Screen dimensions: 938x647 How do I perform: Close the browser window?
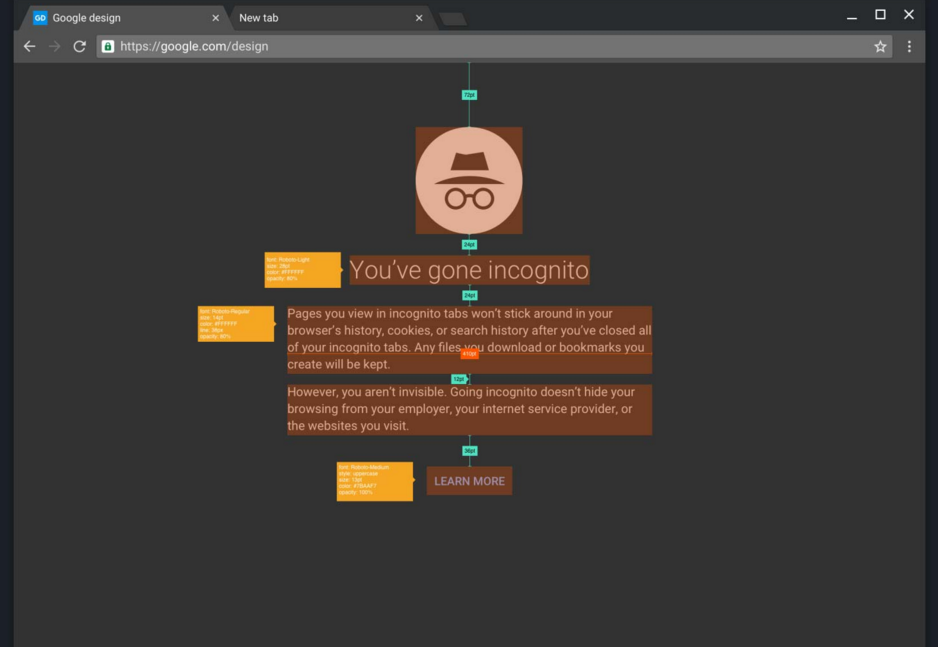click(x=909, y=14)
